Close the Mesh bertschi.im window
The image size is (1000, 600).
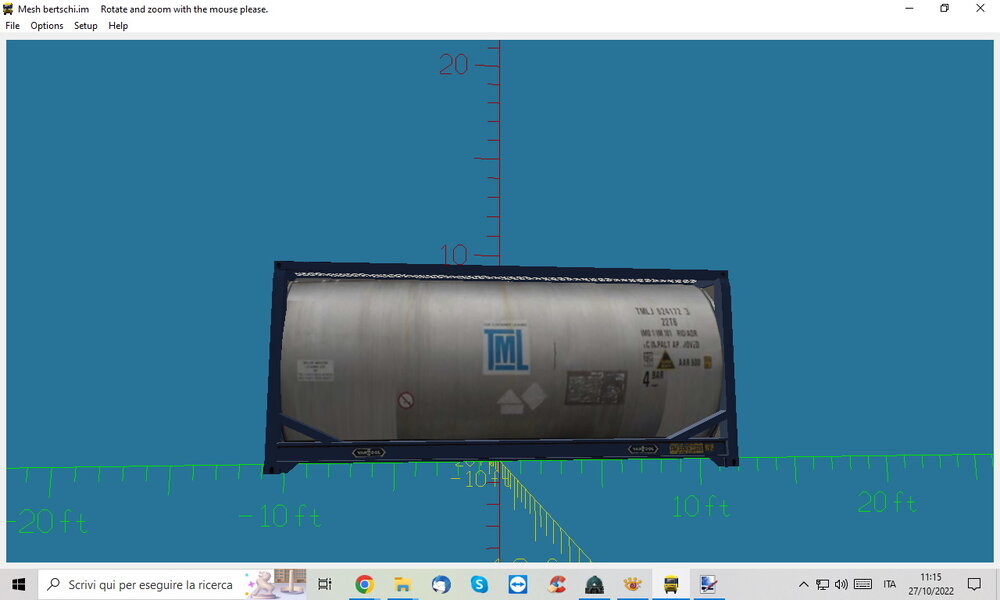(980, 8)
